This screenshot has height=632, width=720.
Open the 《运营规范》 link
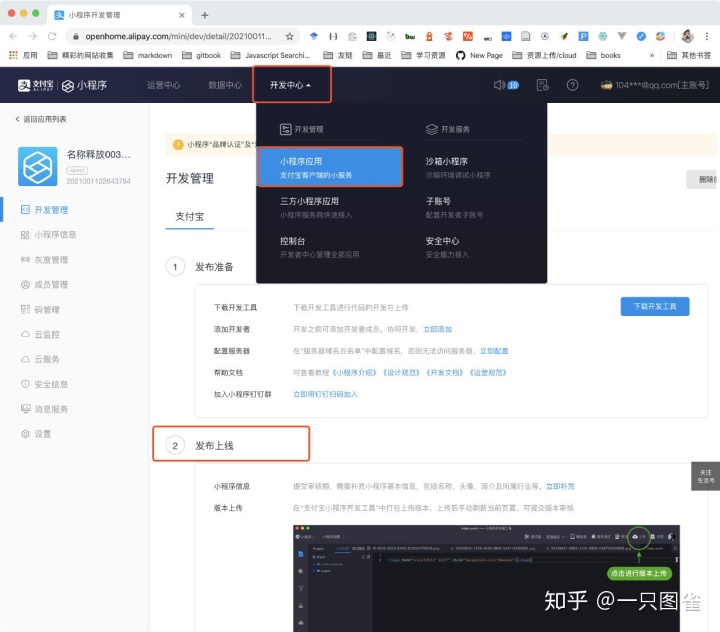coord(487,372)
